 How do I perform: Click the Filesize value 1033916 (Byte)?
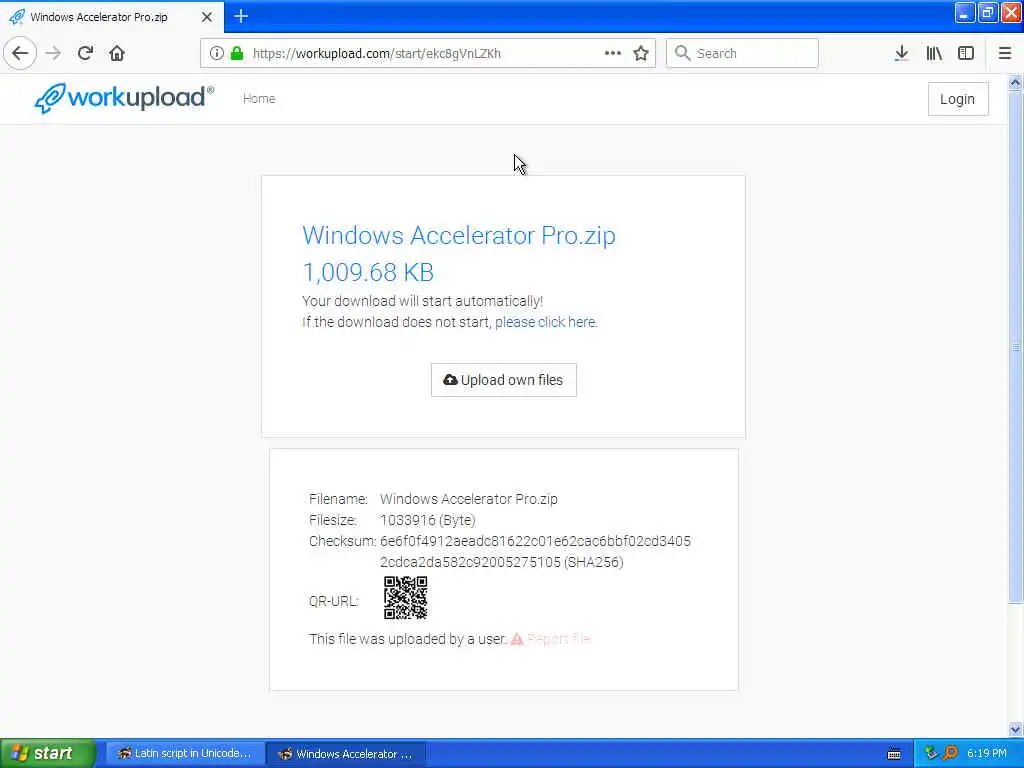coord(428,520)
